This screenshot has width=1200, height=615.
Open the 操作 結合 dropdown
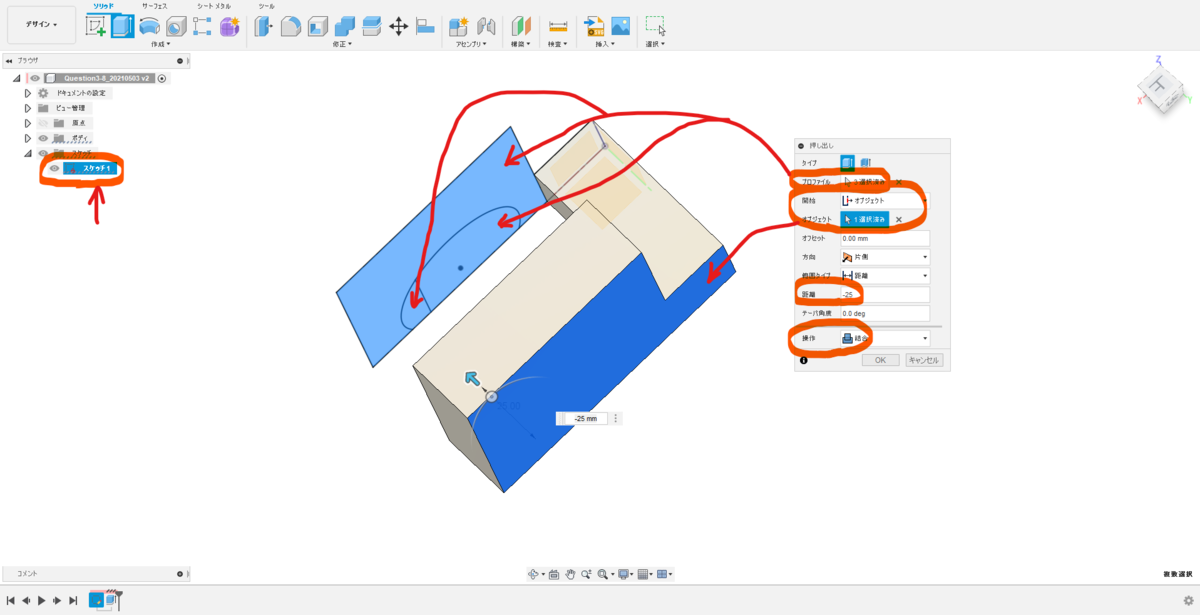(885, 338)
